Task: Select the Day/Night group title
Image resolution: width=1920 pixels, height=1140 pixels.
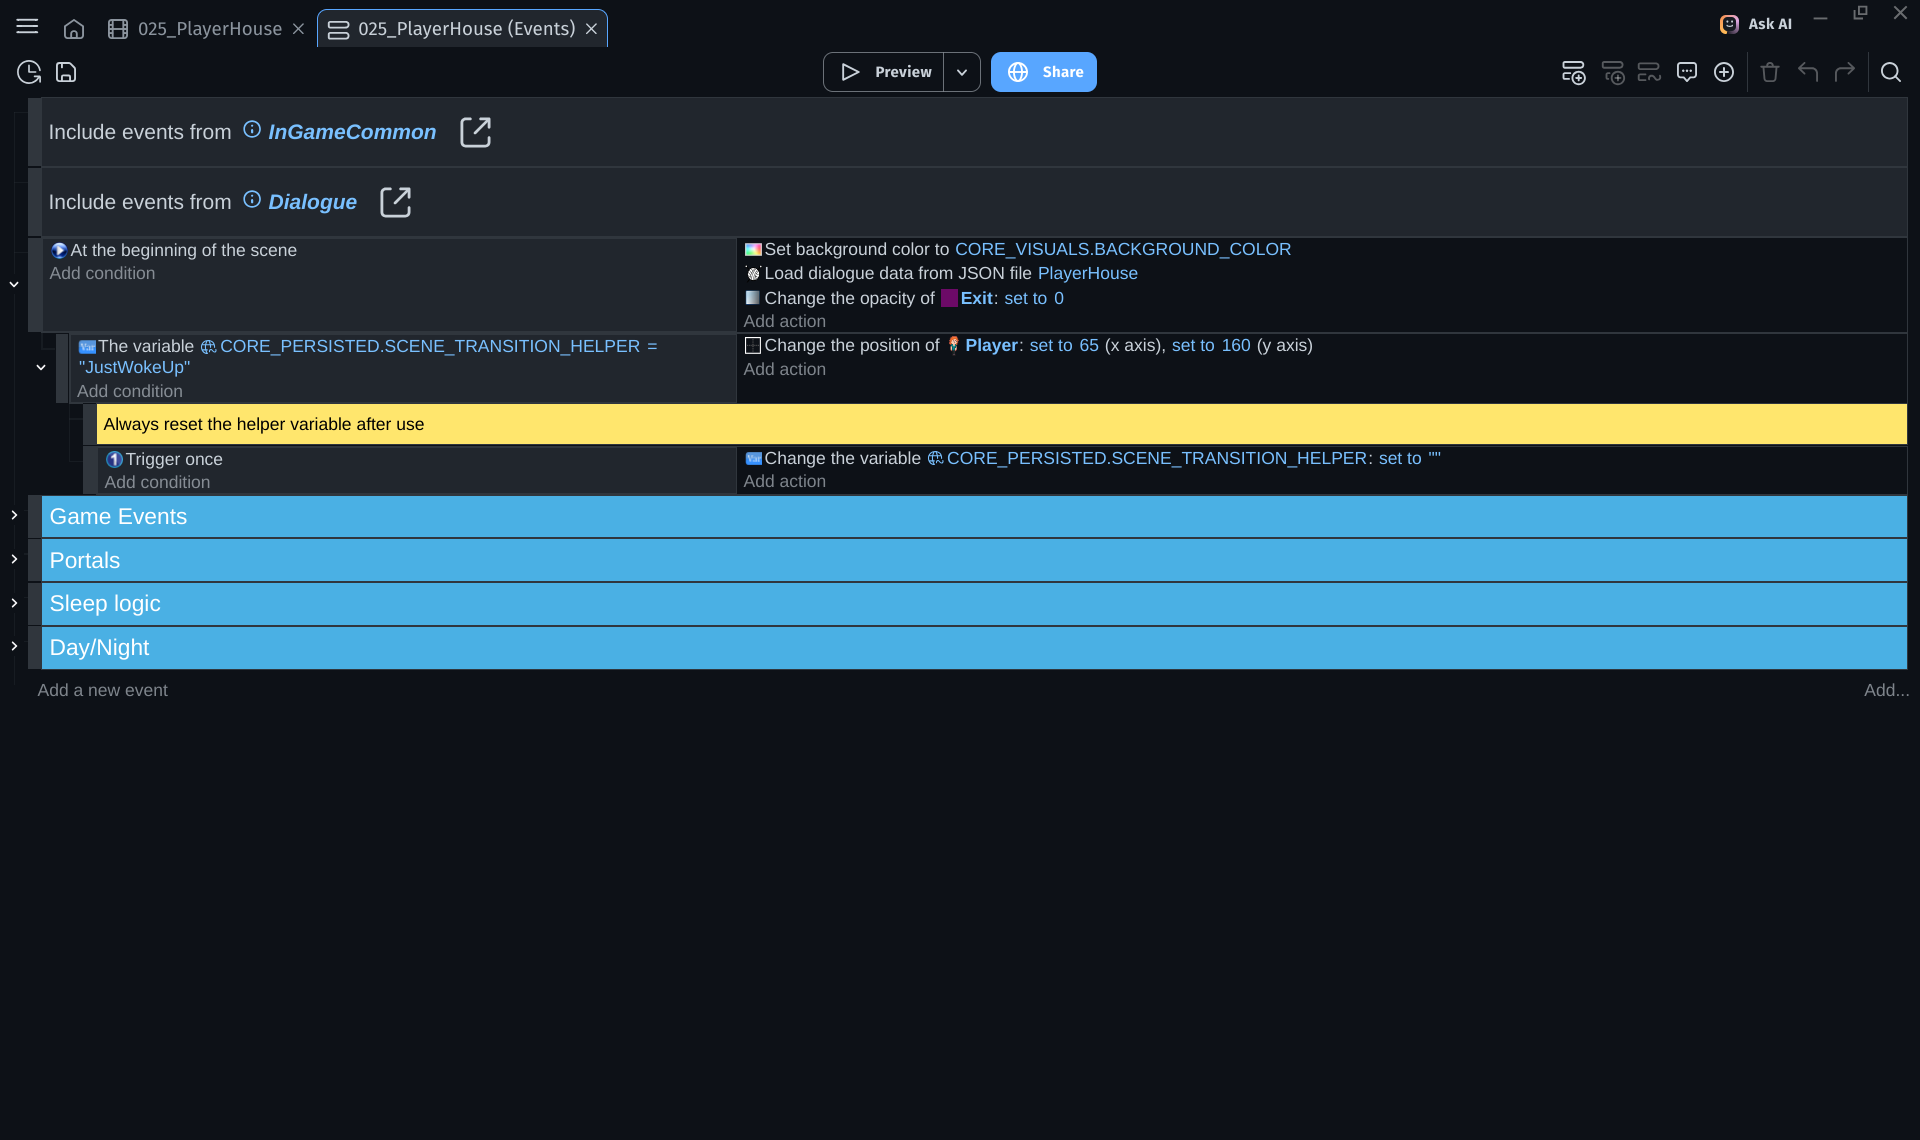Action: pyautogui.click(x=99, y=647)
